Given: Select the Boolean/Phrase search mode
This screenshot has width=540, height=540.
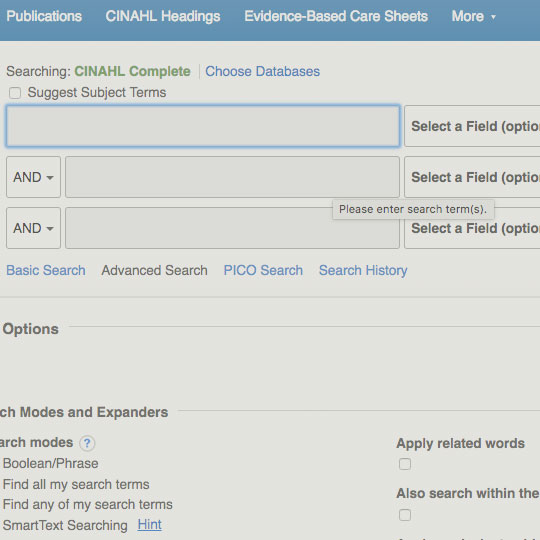Looking at the screenshot, I should 50,464.
